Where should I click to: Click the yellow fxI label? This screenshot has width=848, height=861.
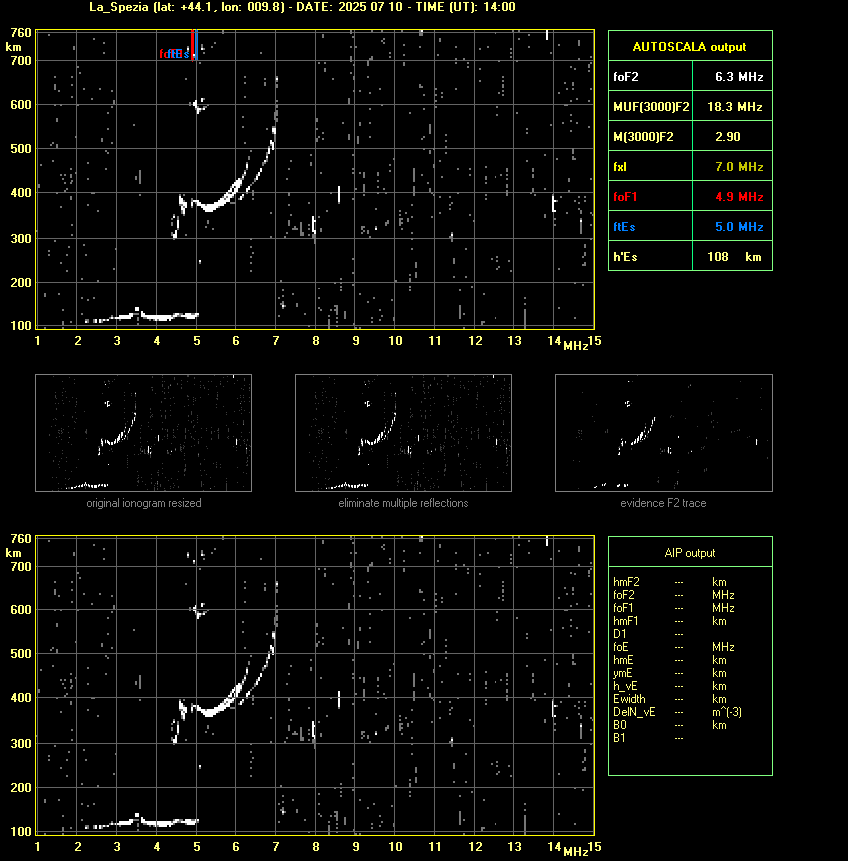620,167
